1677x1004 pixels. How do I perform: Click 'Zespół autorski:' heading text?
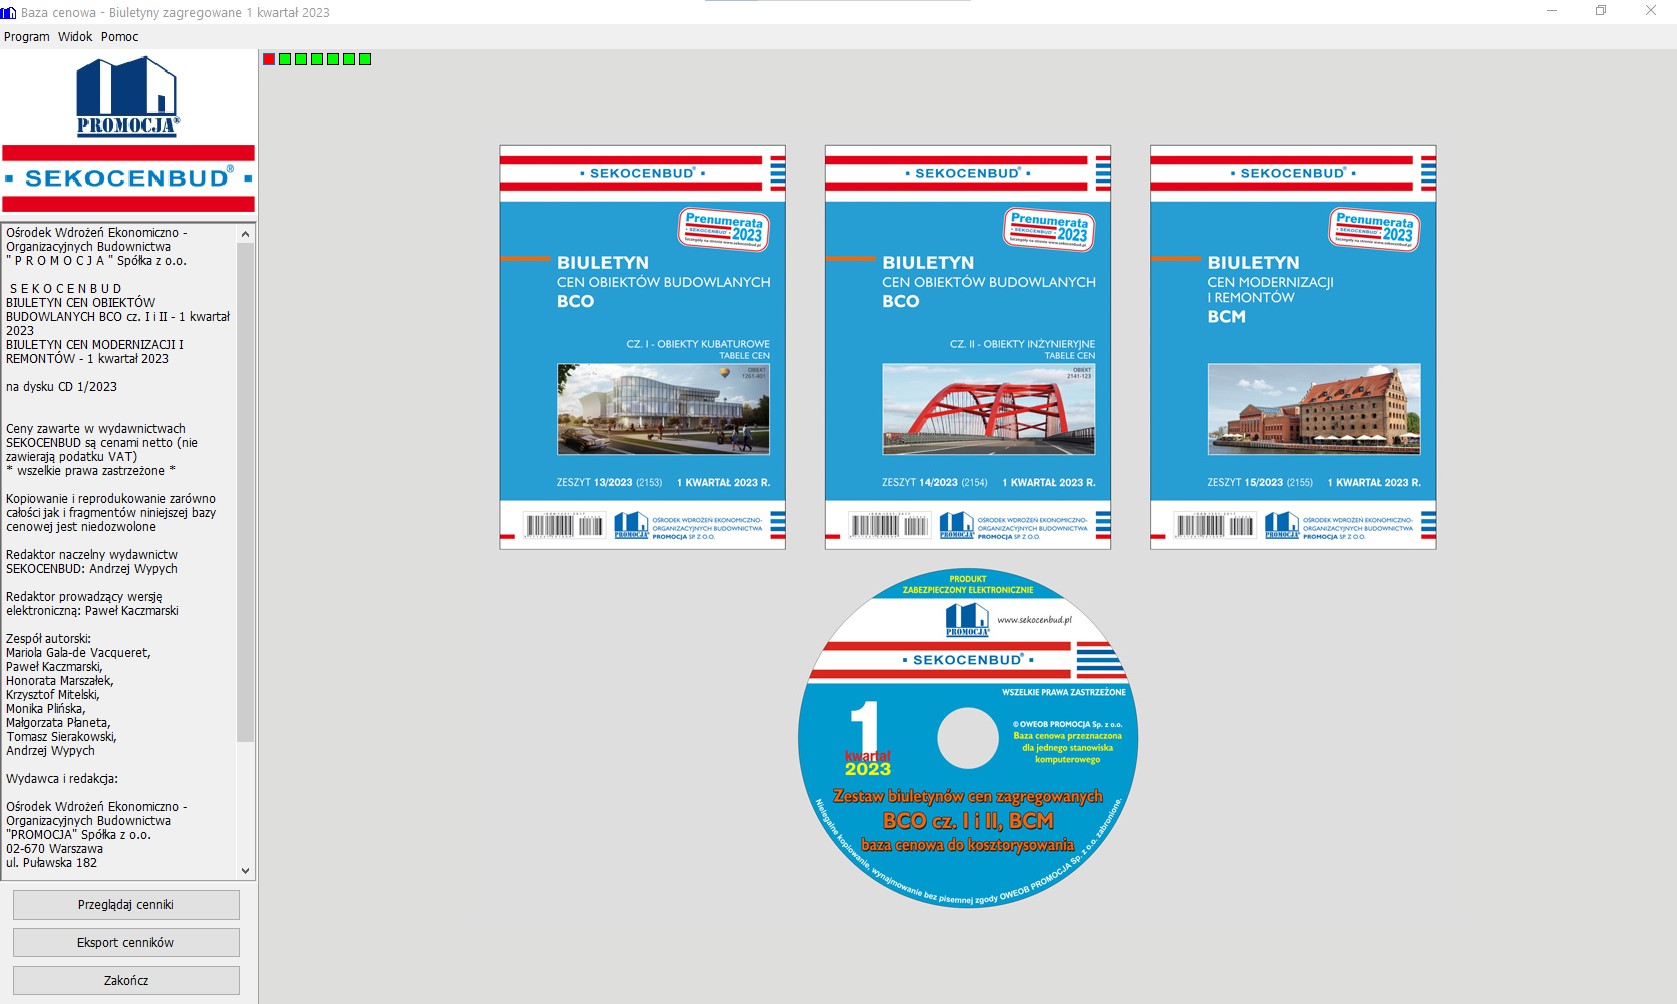tap(48, 639)
